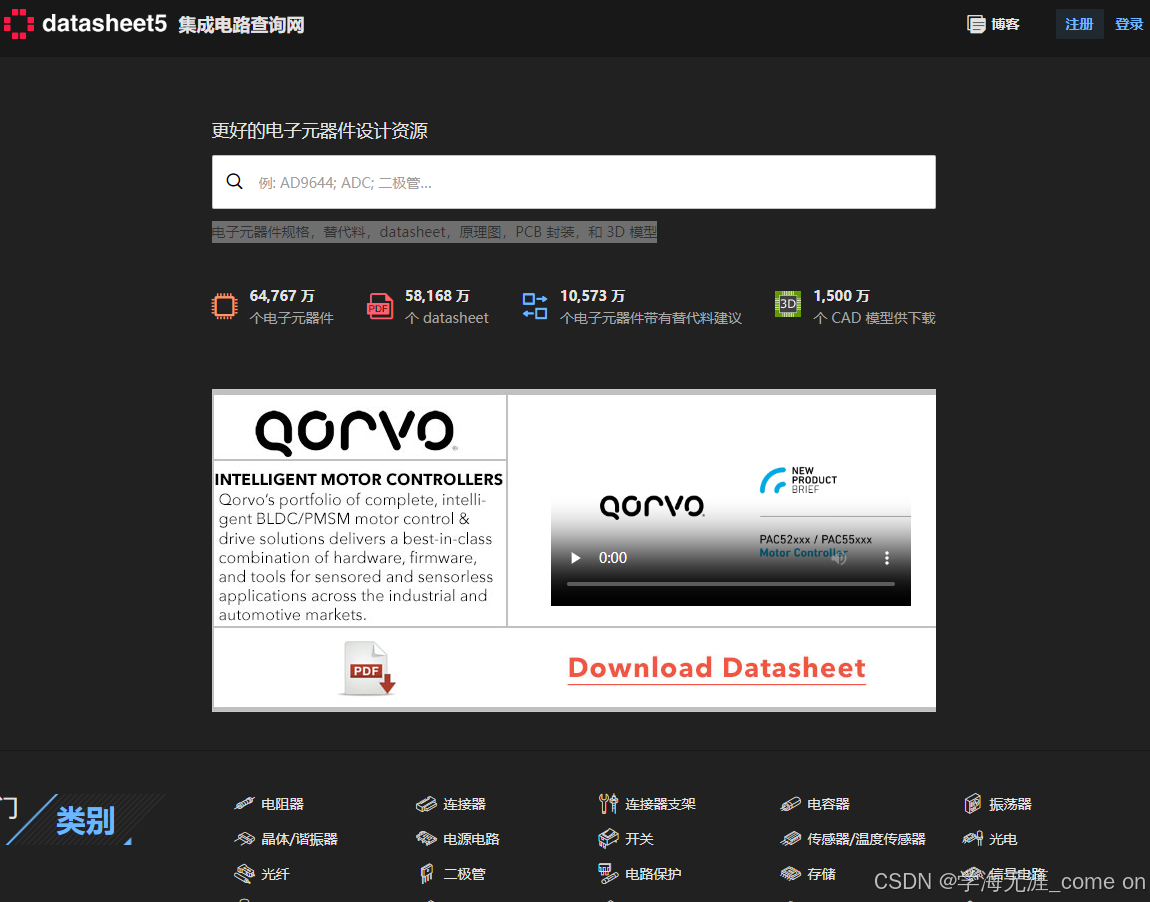Image resolution: width=1150 pixels, height=902 pixels.
Task: Open the 存储 category link
Action: [821, 874]
